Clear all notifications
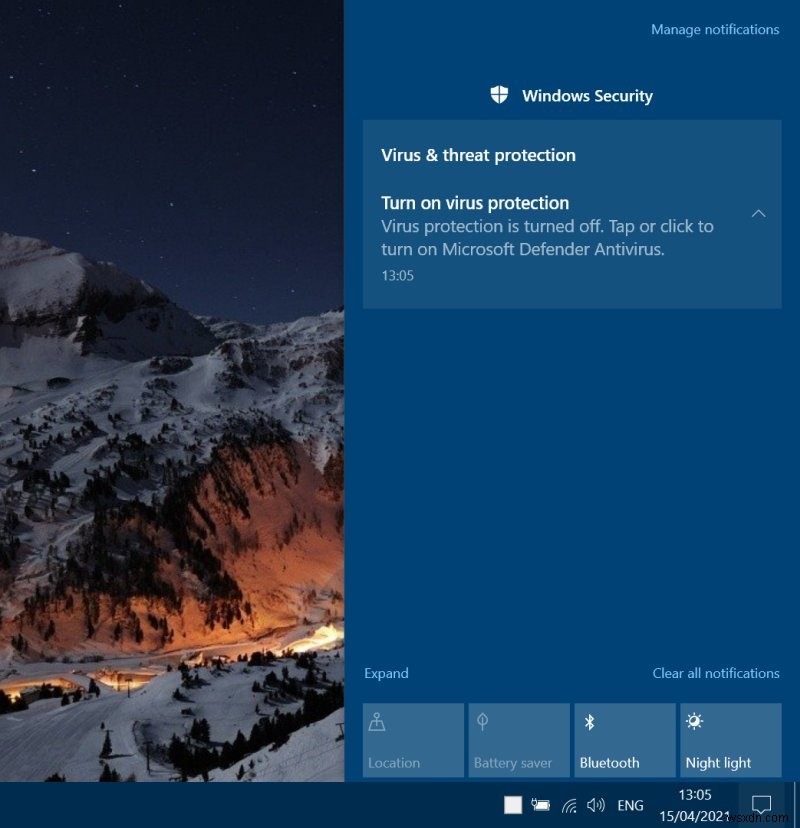The image size is (800, 828). [716, 673]
